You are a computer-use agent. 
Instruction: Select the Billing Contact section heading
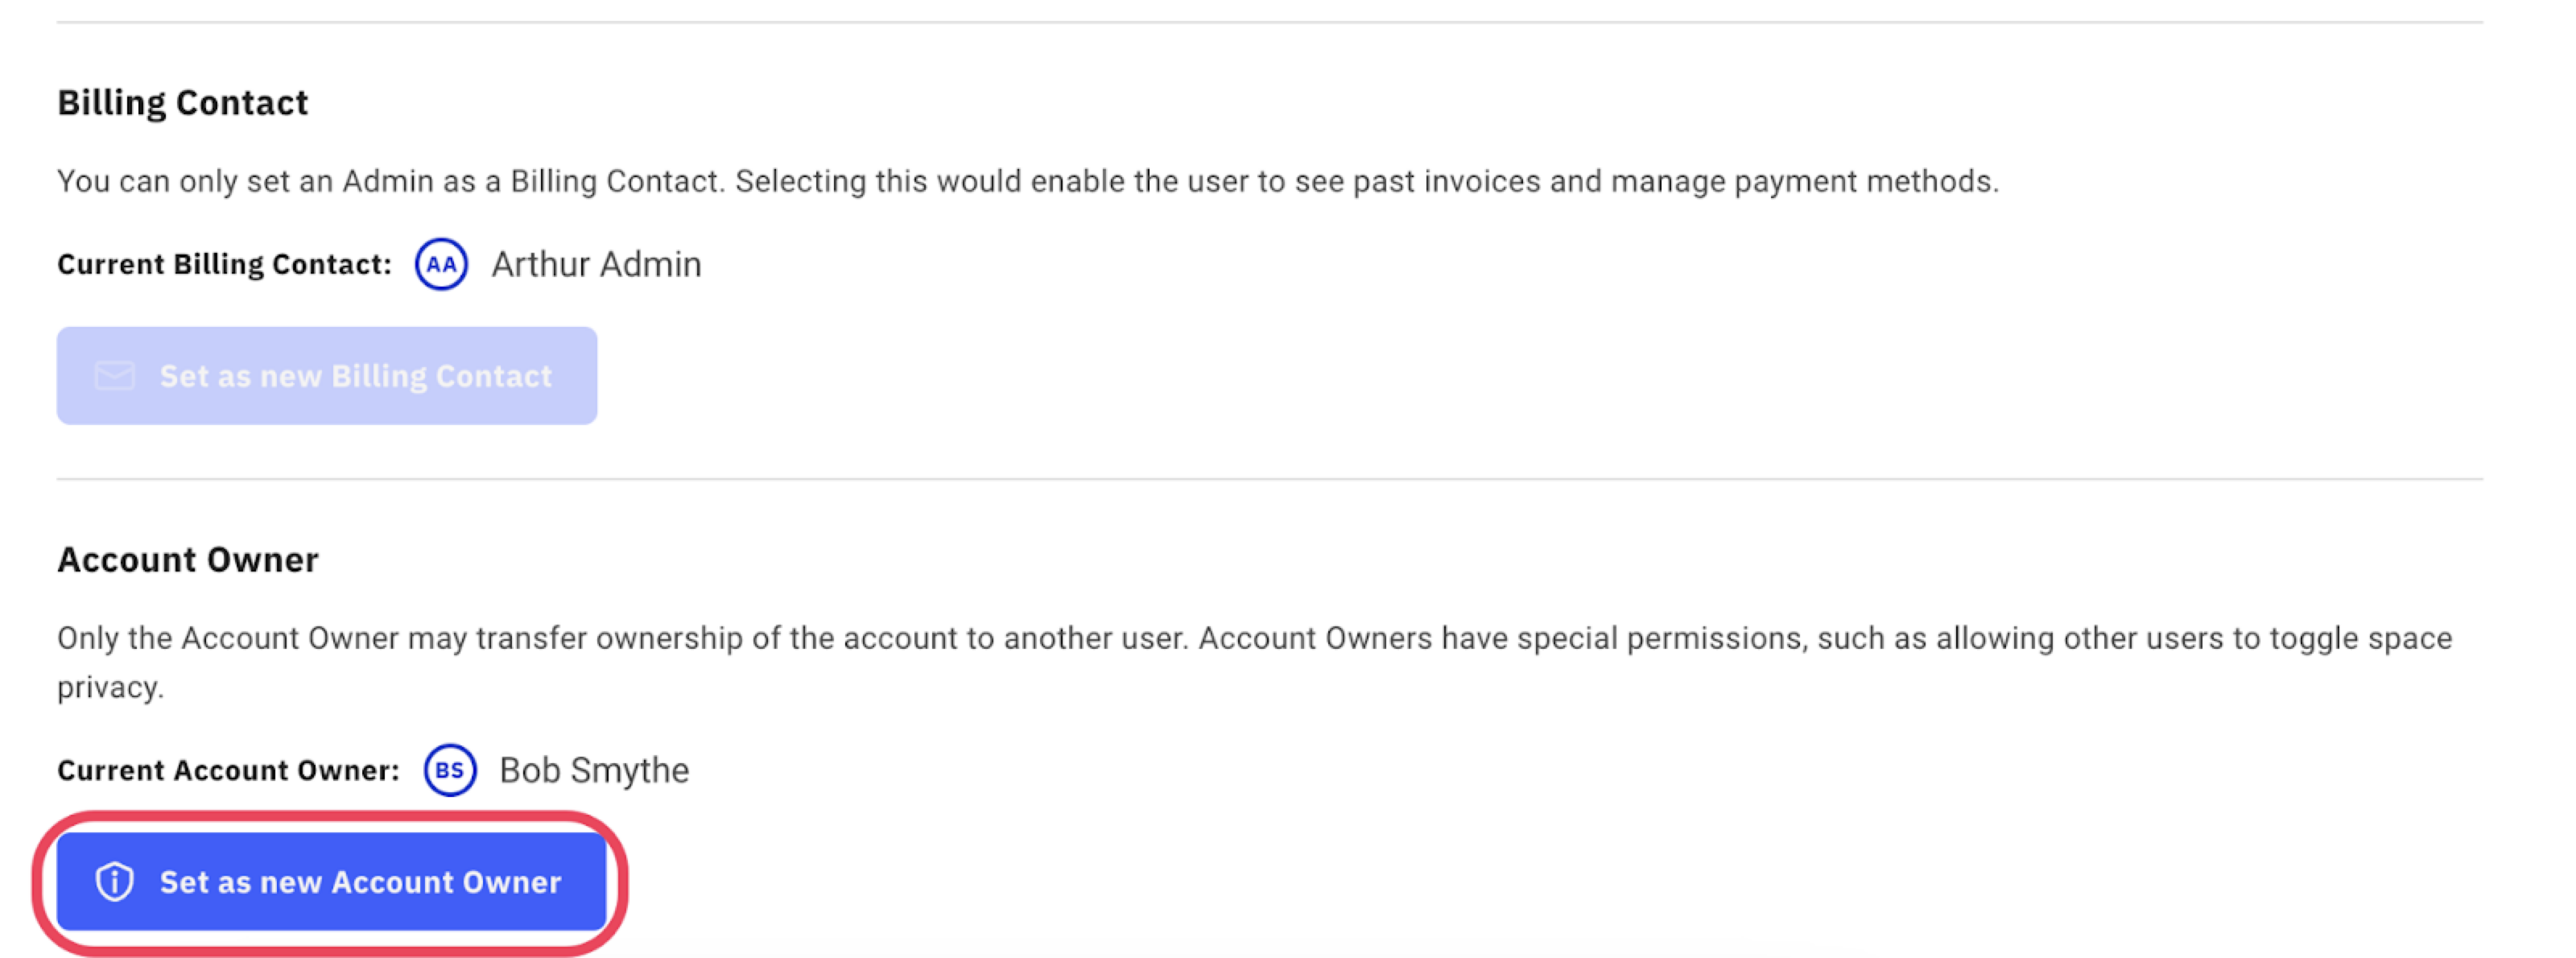(183, 101)
